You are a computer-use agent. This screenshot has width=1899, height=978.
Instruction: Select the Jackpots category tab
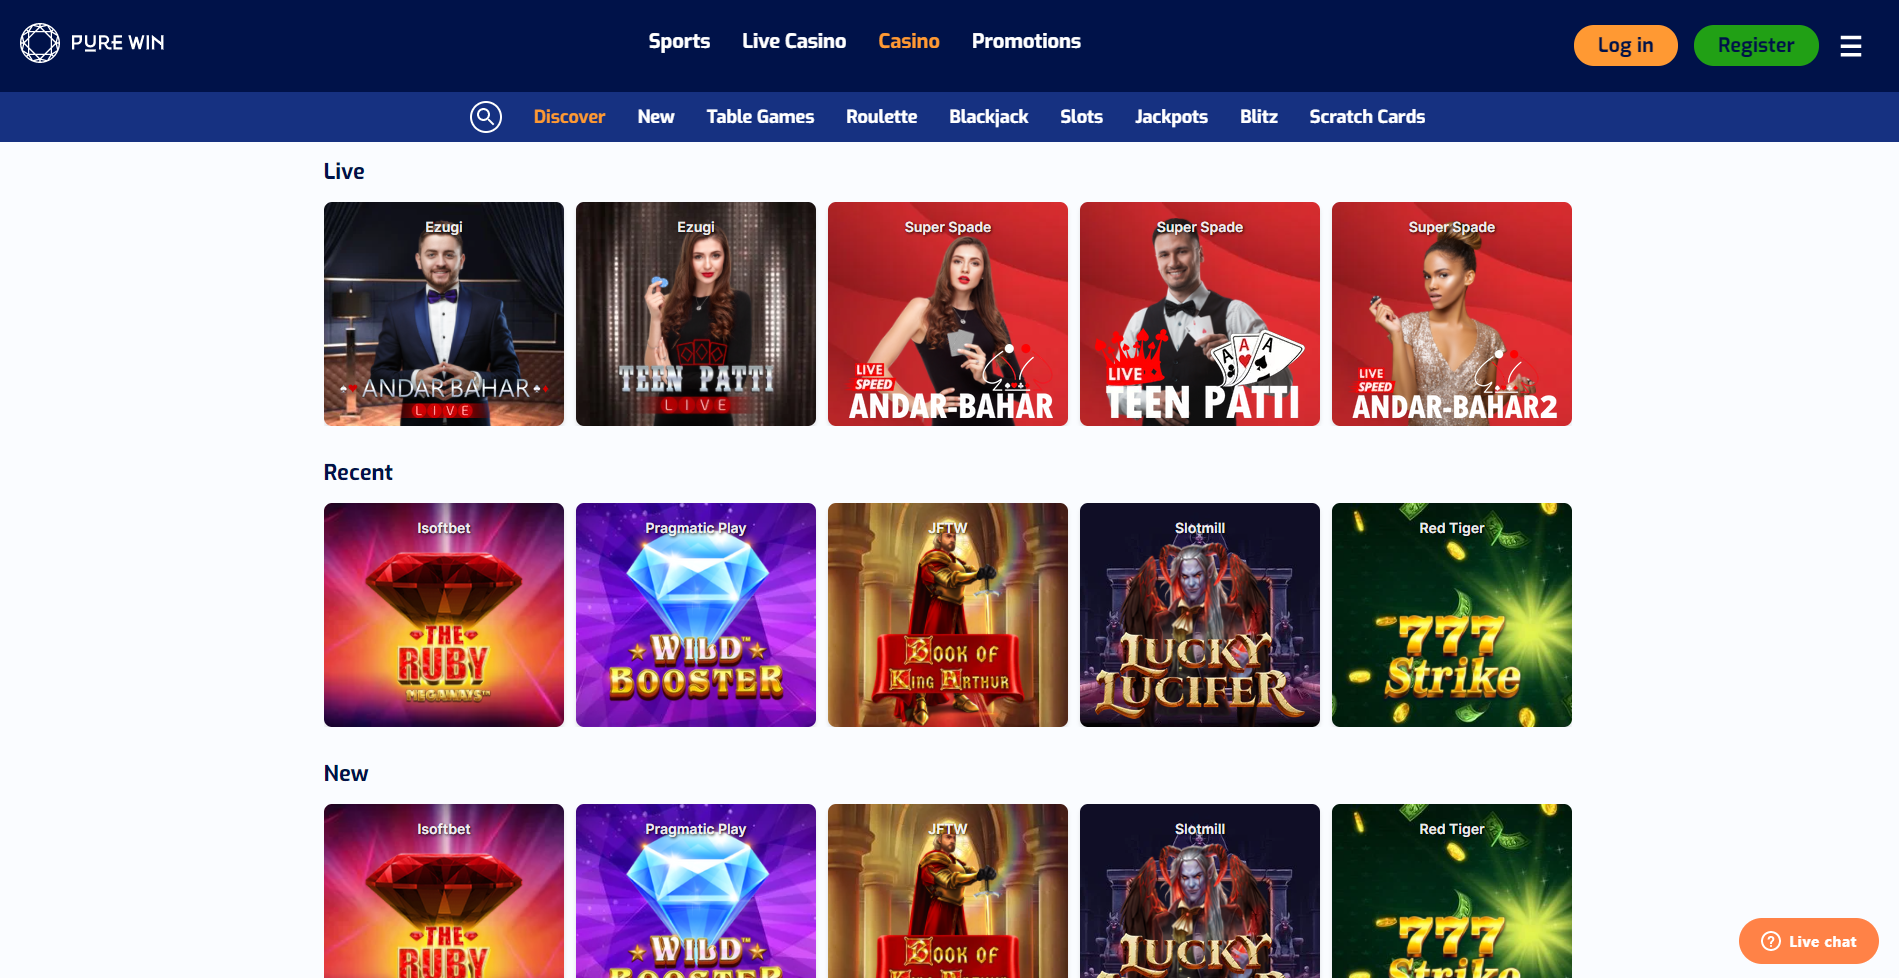(1171, 117)
